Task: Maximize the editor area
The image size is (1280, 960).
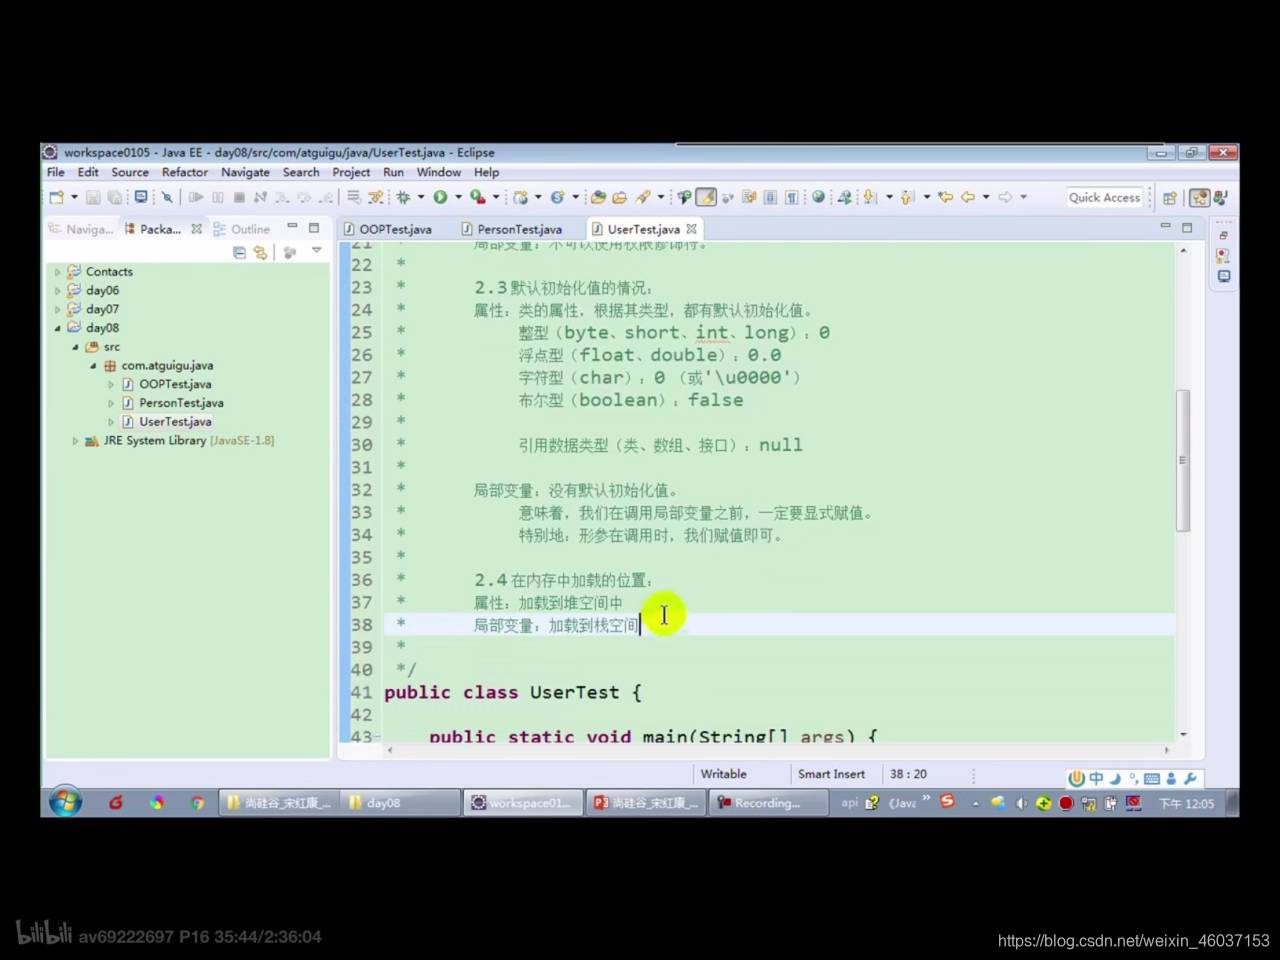Action: [1187, 227]
